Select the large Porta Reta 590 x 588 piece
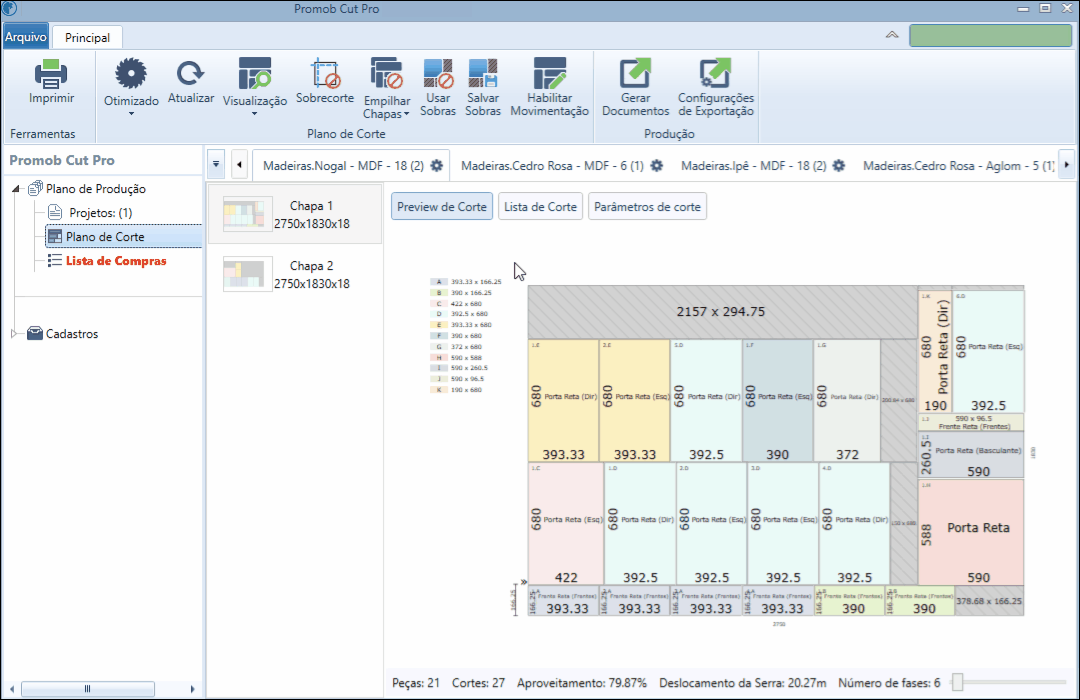The width and height of the screenshot is (1080, 700). tap(970, 533)
